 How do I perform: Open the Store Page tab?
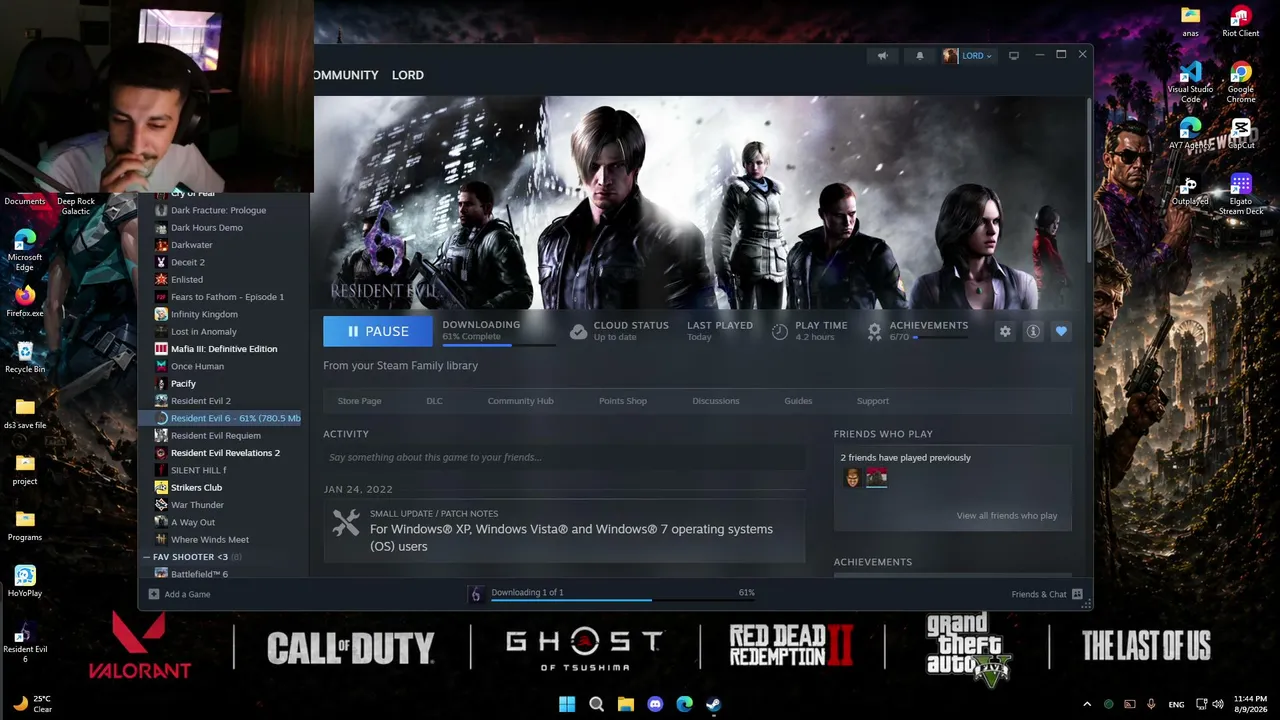point(359,401)
